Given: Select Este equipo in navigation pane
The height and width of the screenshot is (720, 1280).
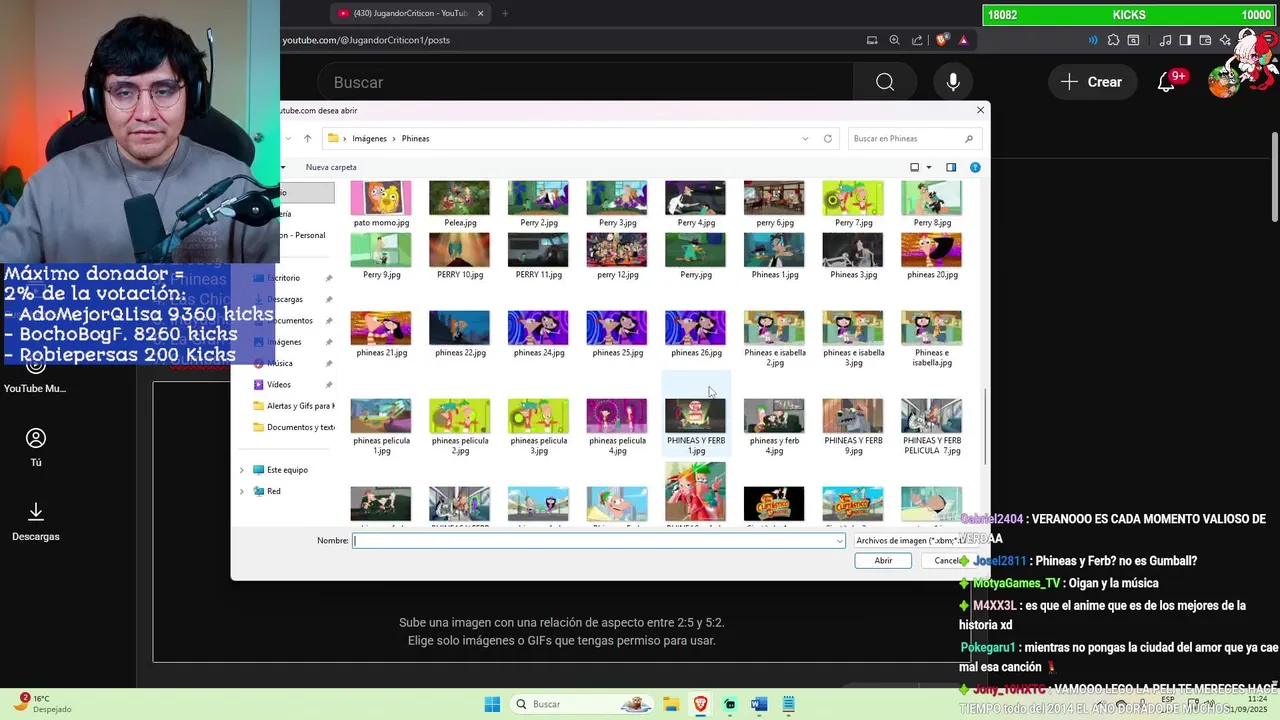Looking at the screenshot, I should 287,470.
